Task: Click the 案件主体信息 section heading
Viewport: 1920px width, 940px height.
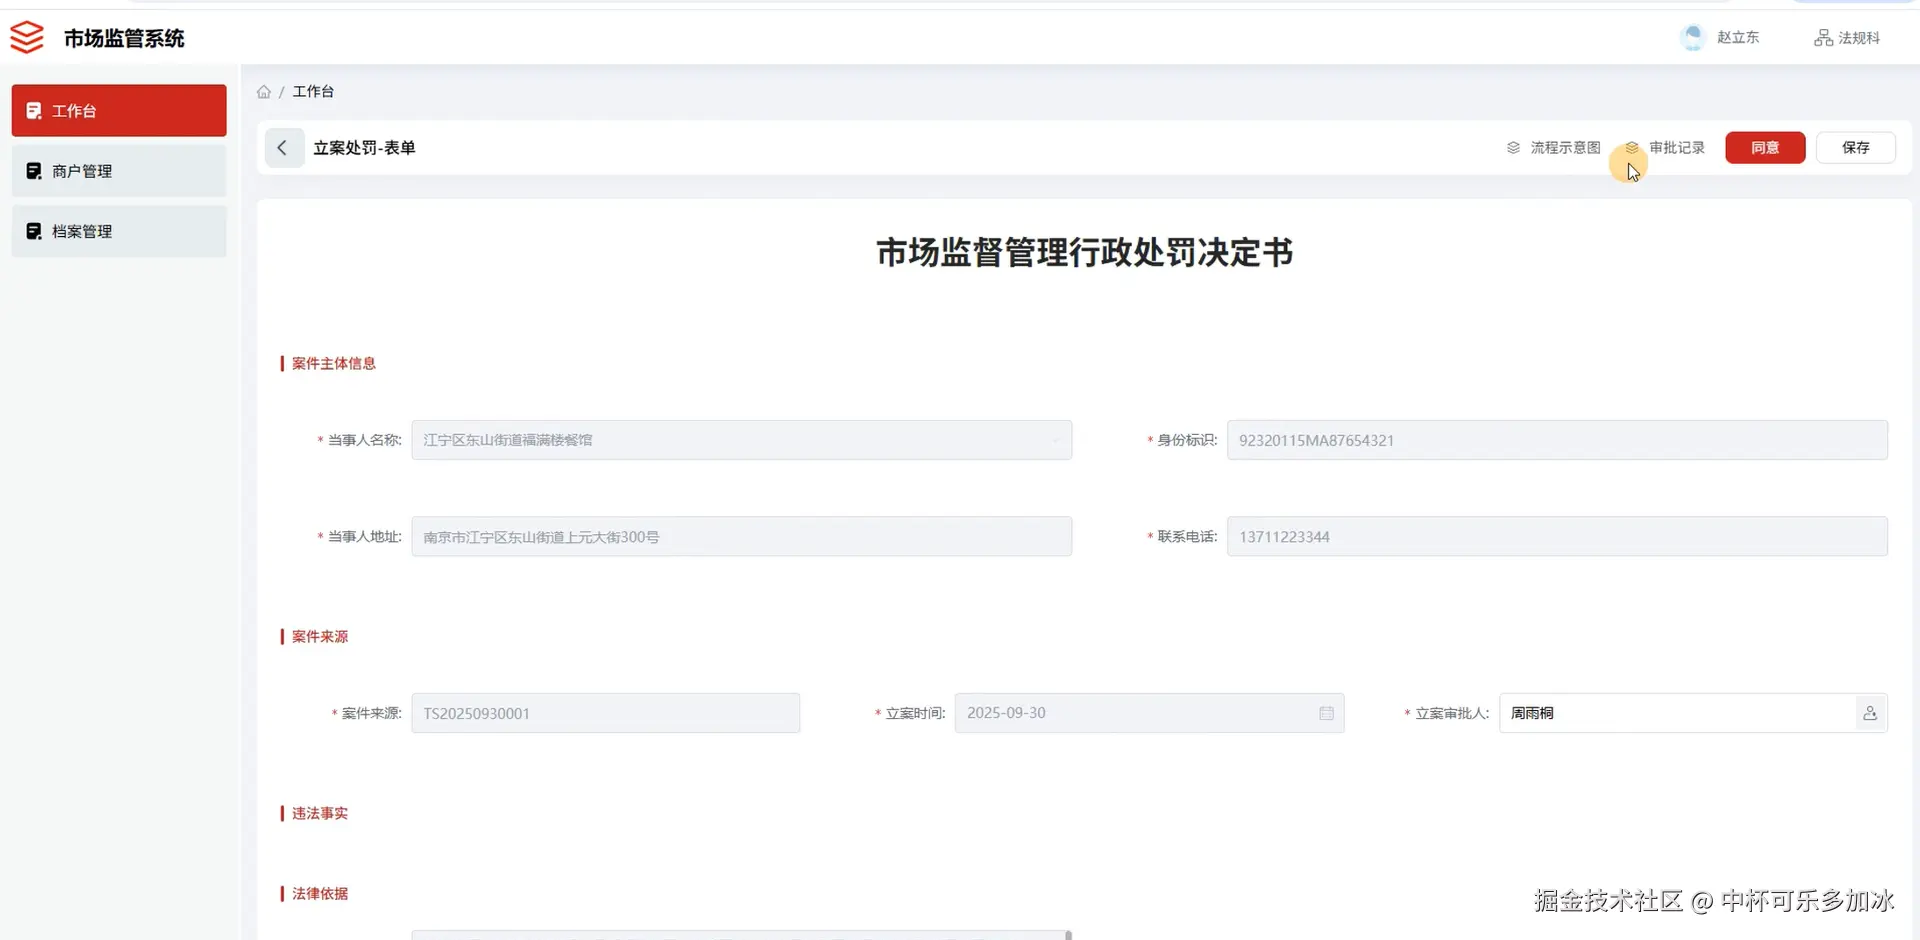Action: coord(334,364)
